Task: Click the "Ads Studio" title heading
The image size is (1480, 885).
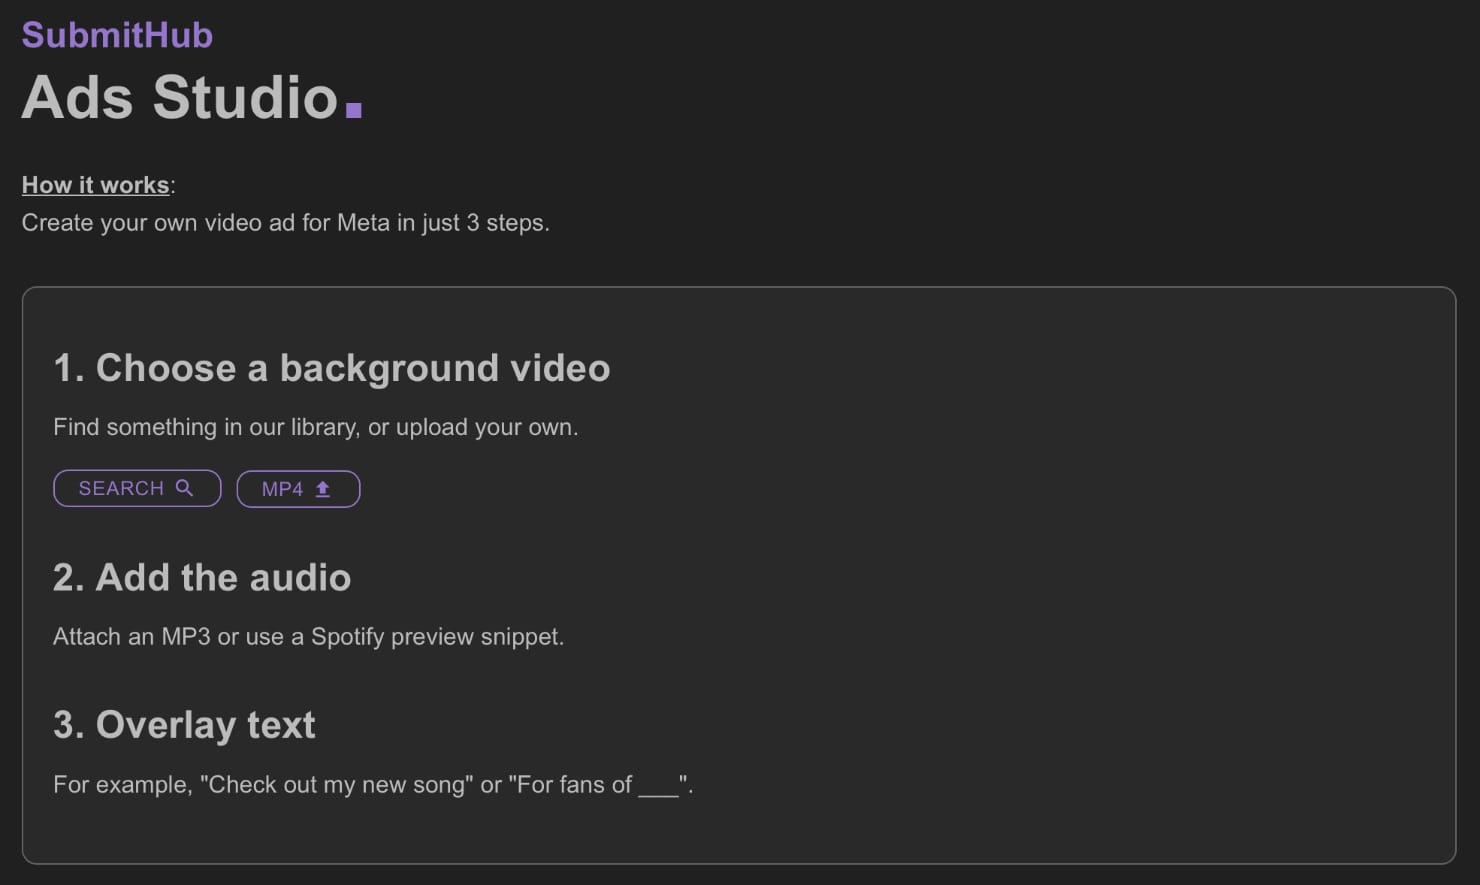Action: coord(180,97)
